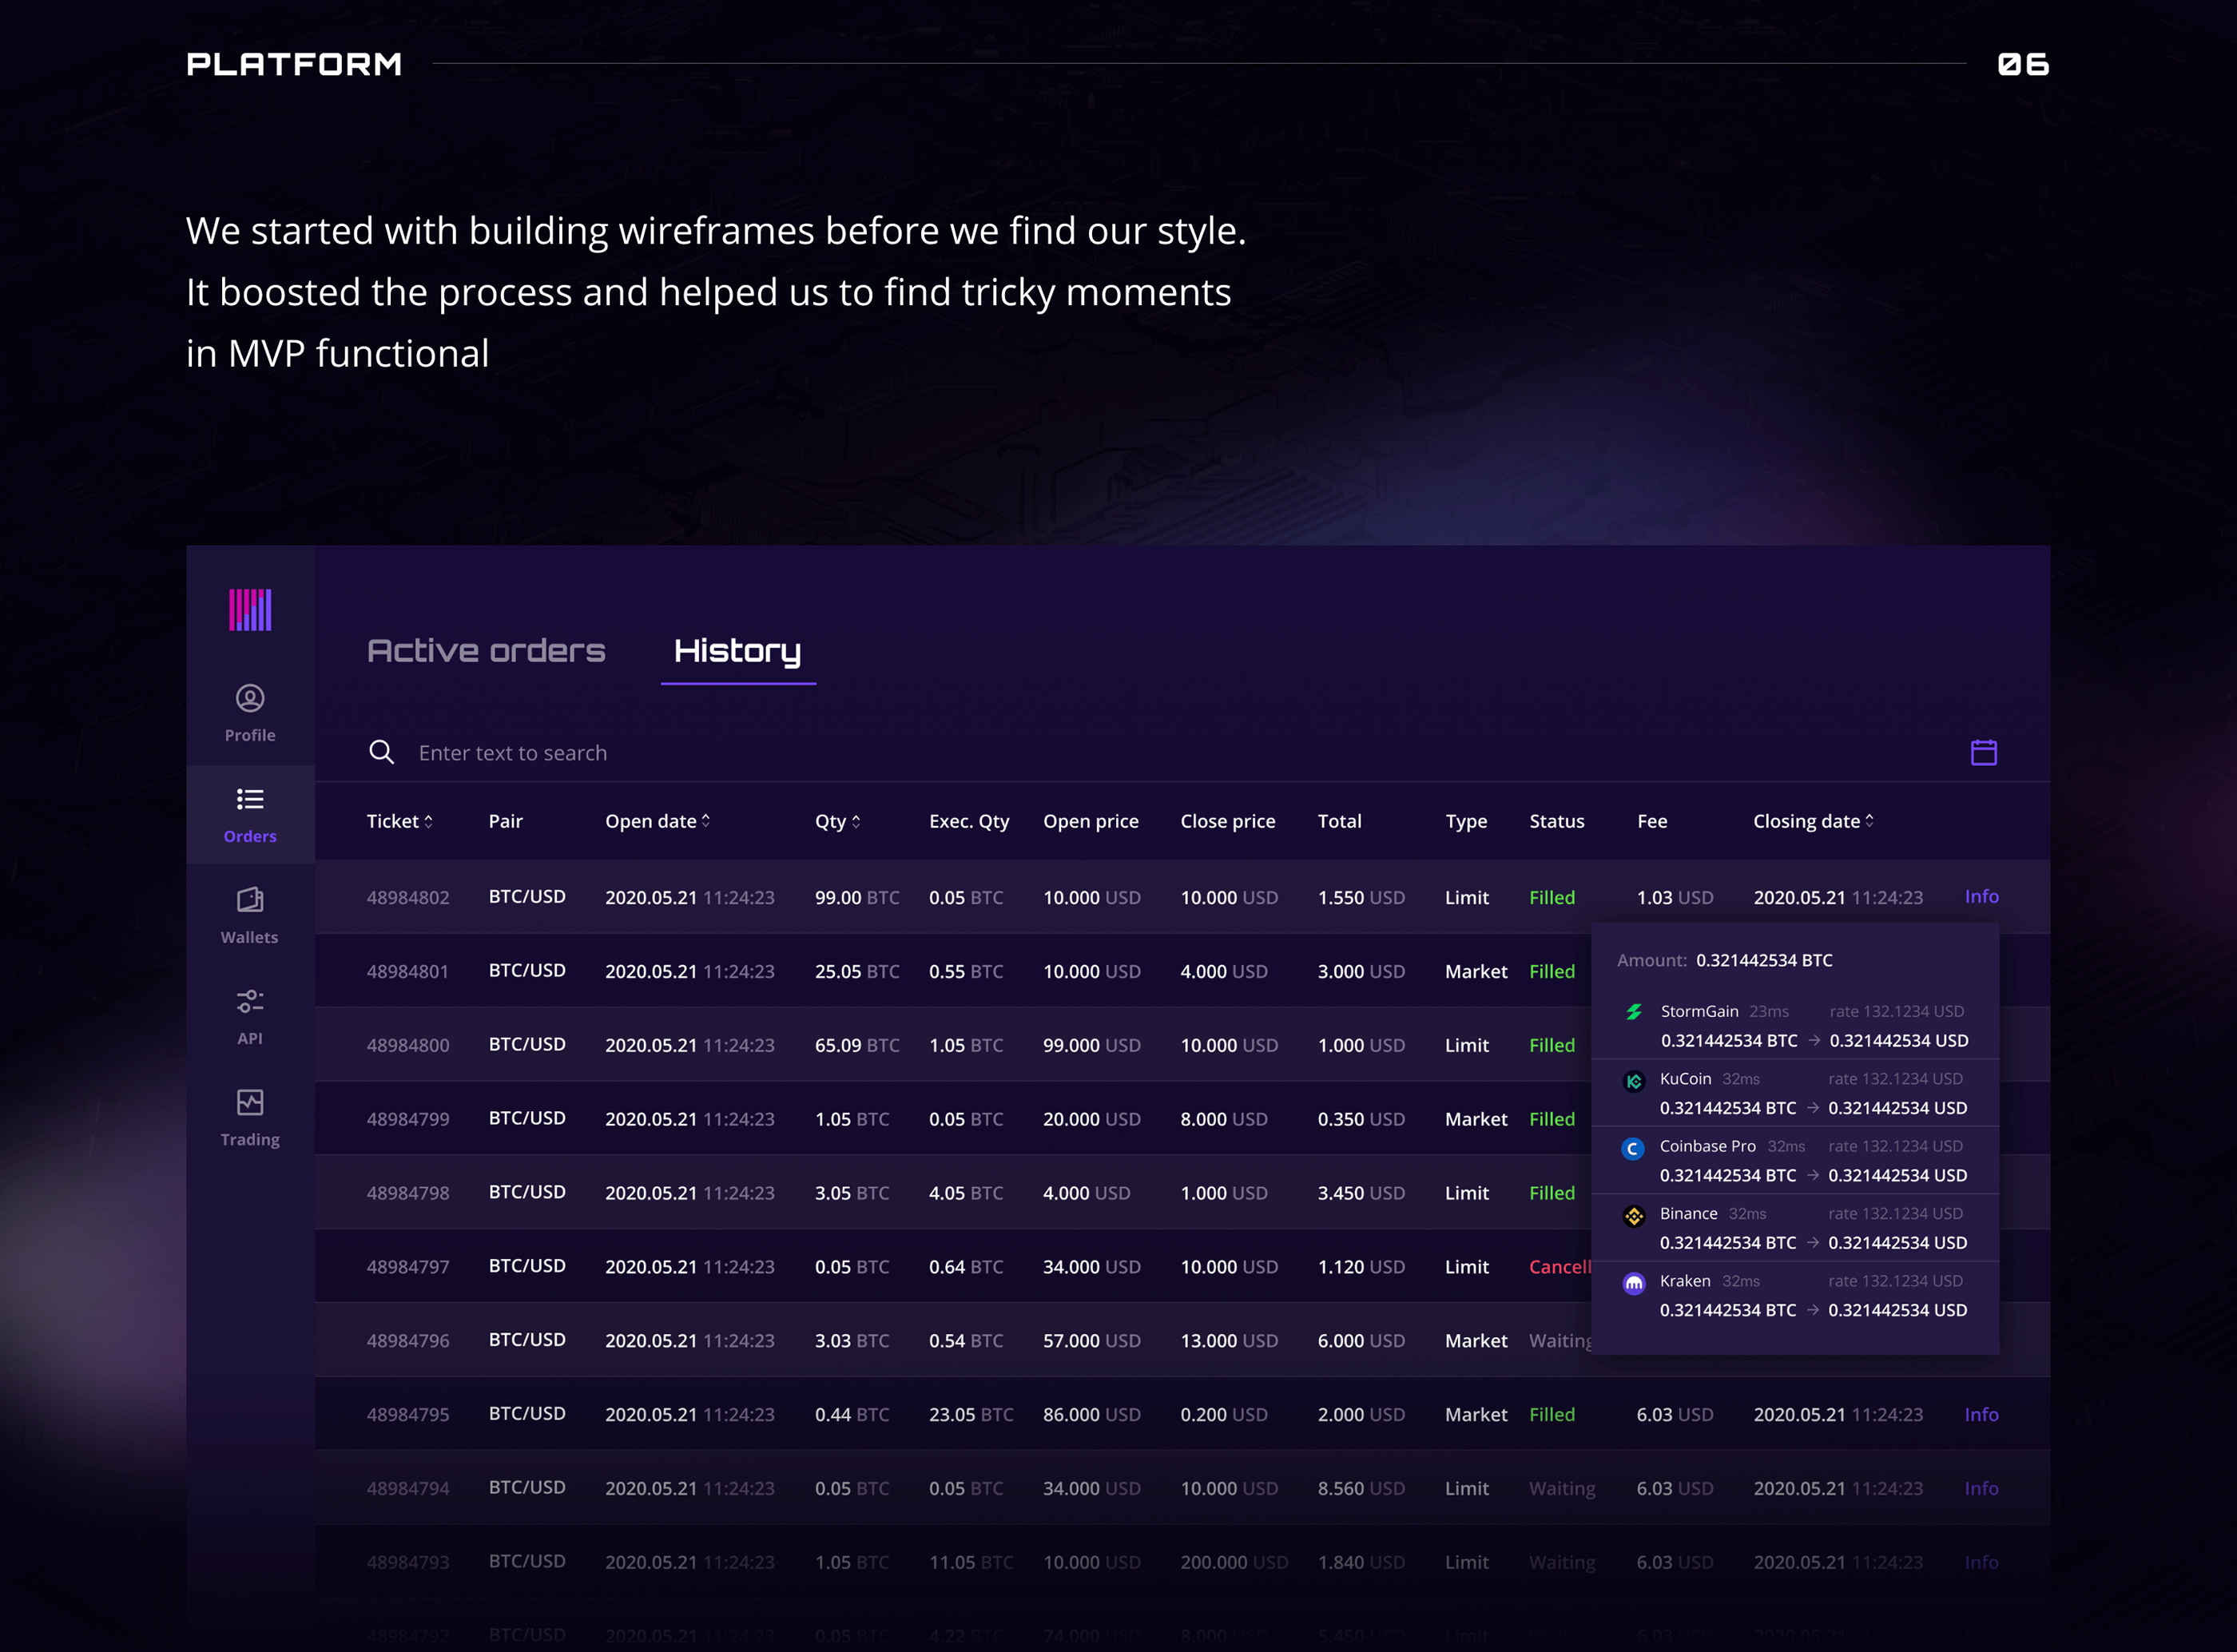Click the Binance exchange icon
Screen dimensions: 2237x1652
point(1634,1216)
